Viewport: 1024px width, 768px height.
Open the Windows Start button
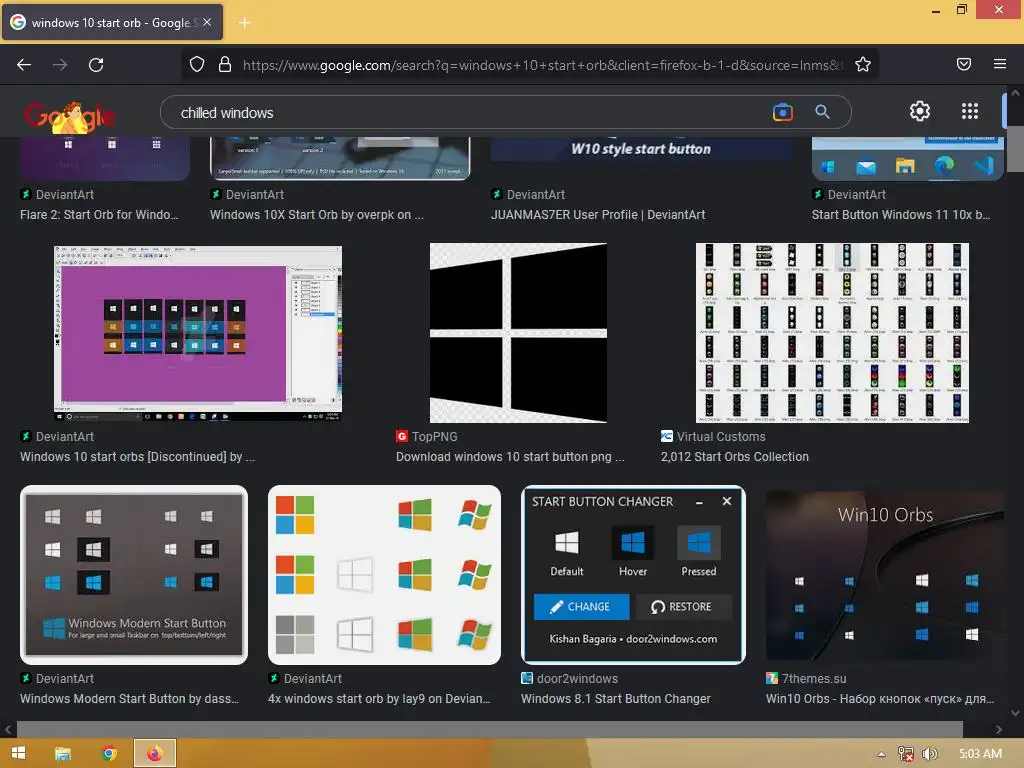[x=18, y=753]
